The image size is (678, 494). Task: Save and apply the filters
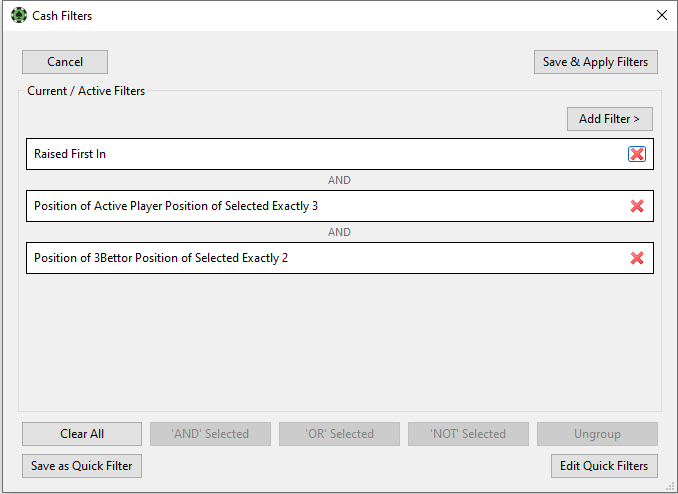[595, 62]
